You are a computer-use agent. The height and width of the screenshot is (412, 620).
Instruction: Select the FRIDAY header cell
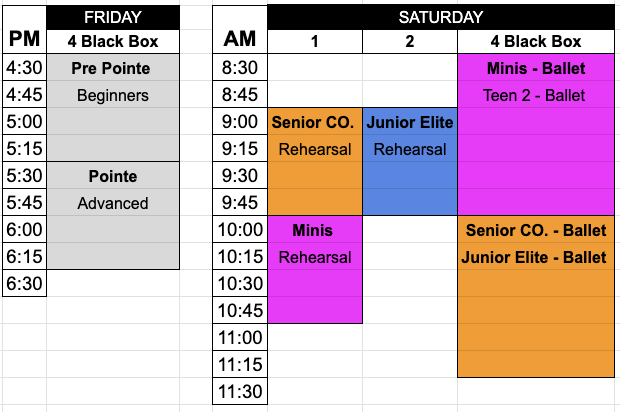[113, 17]
